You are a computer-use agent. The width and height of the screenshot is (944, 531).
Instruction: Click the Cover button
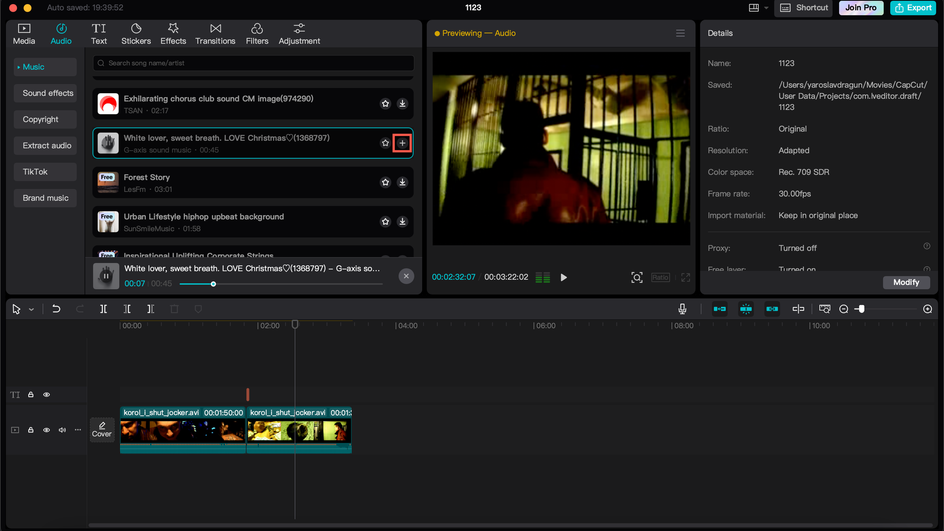(x=102, y=430)
